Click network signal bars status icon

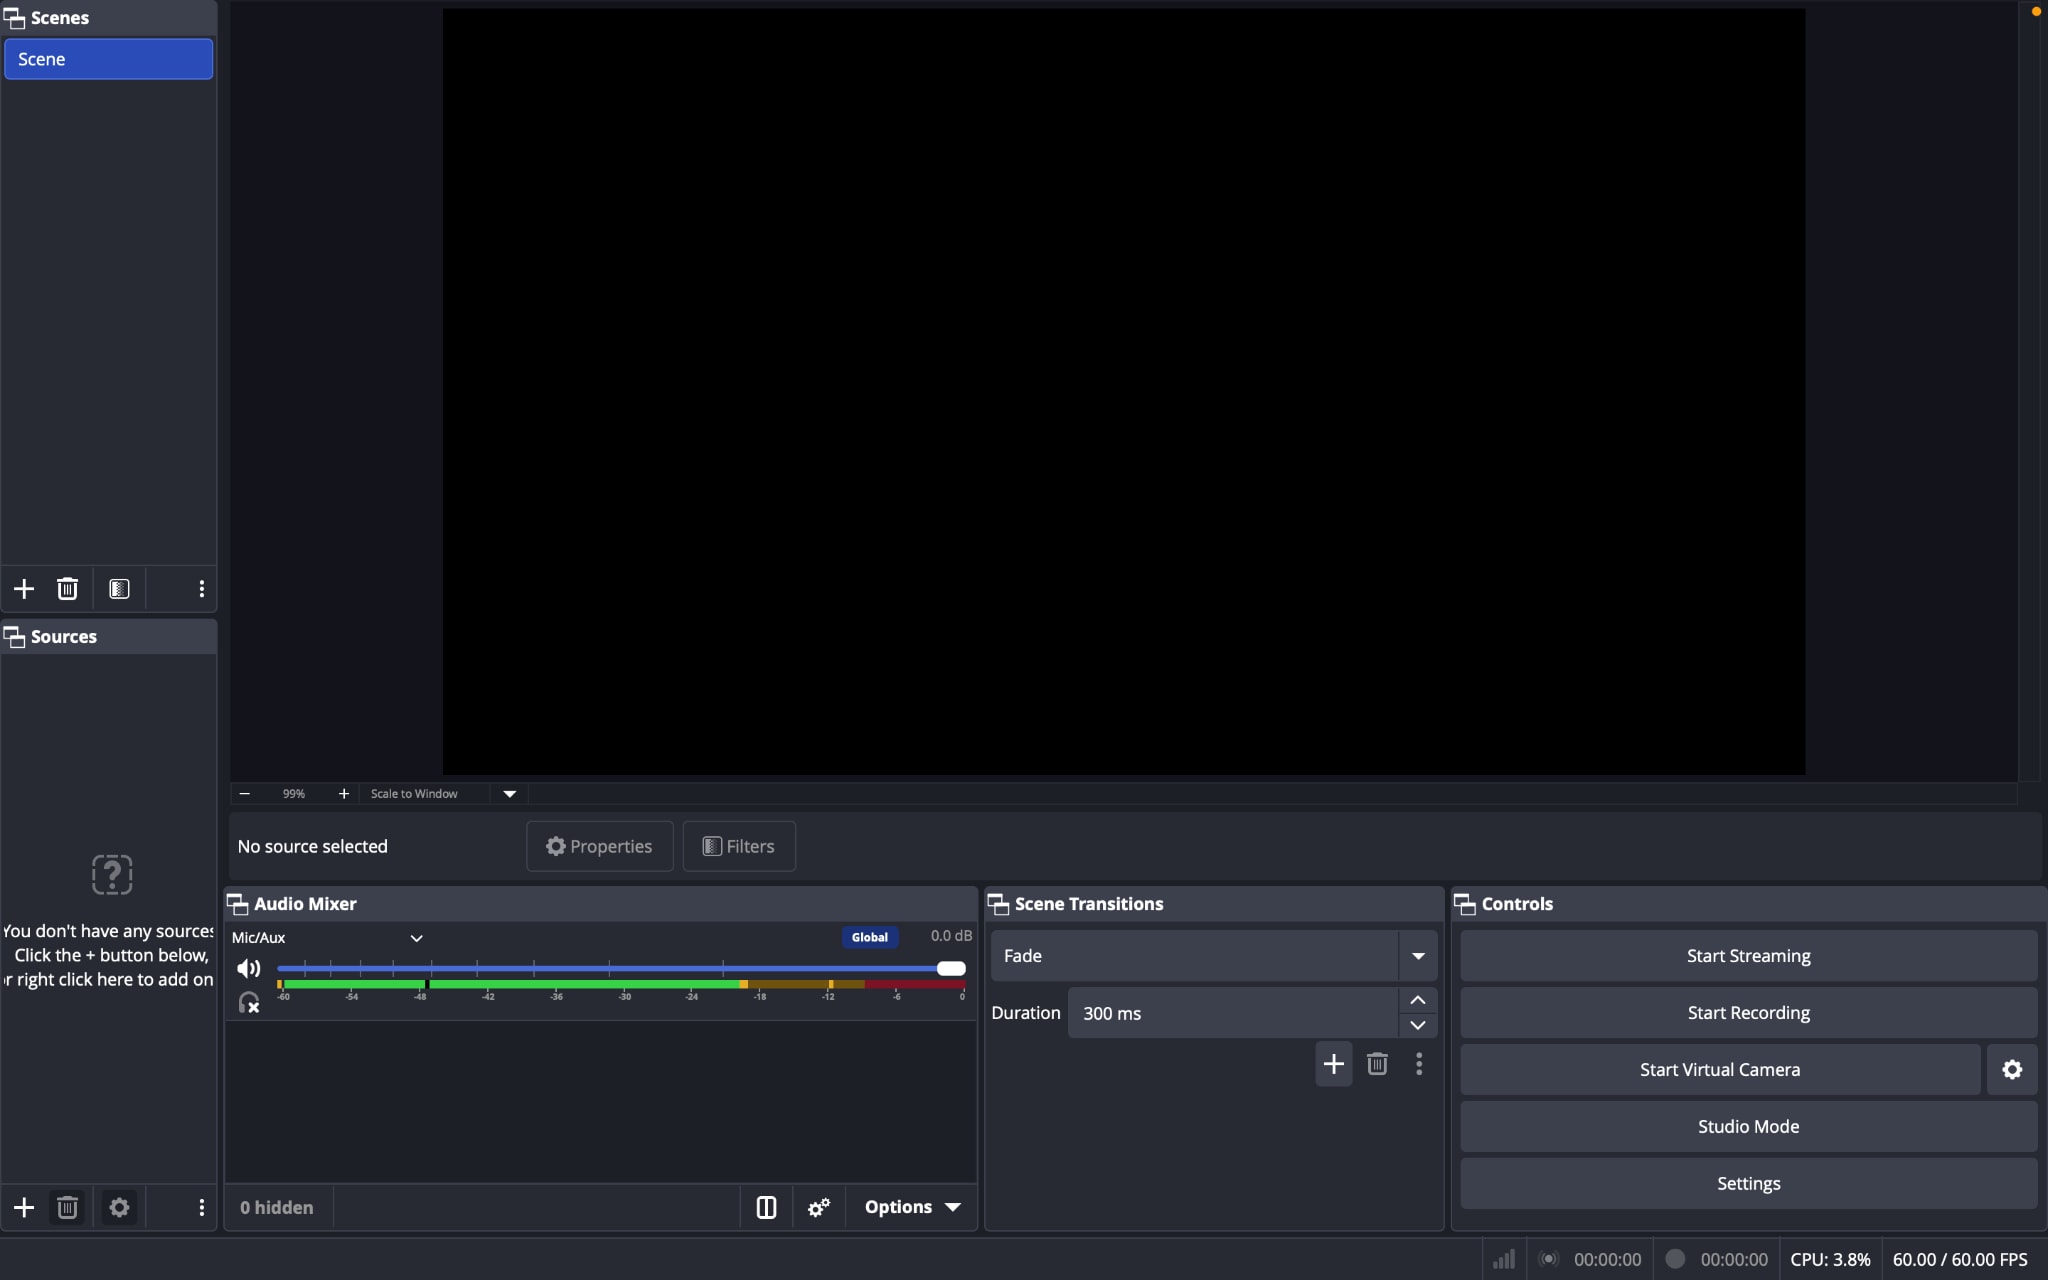pyautogui.click(x=1504, y=1259)
